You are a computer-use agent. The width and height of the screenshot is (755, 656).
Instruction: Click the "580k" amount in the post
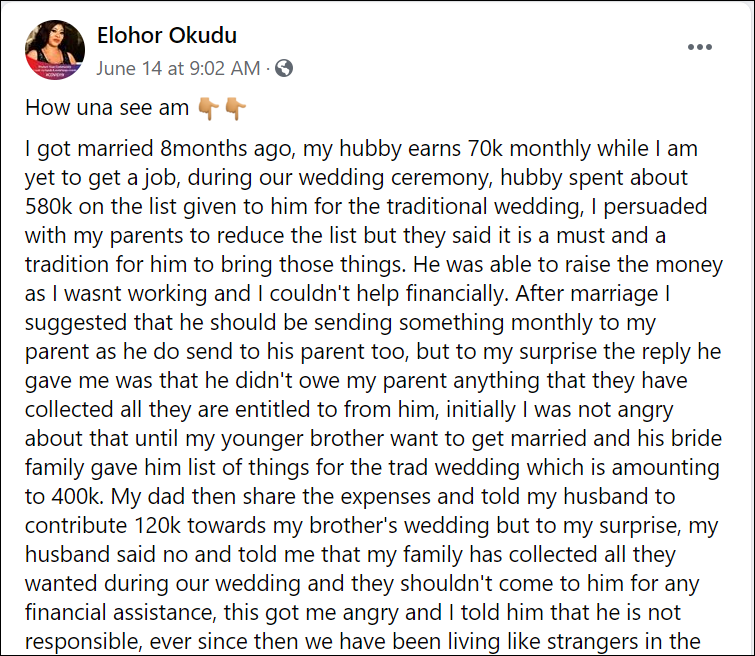click(x=48, y=206)
